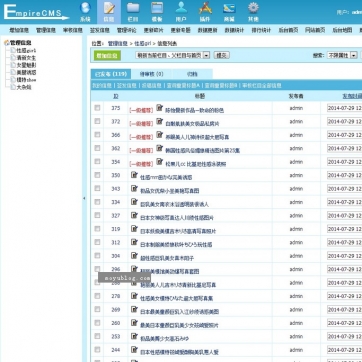Image resolution: width=362 pixels, height=362 pixels.
Task: Click the edit icon in row ID 334
Action: point(134,202)
